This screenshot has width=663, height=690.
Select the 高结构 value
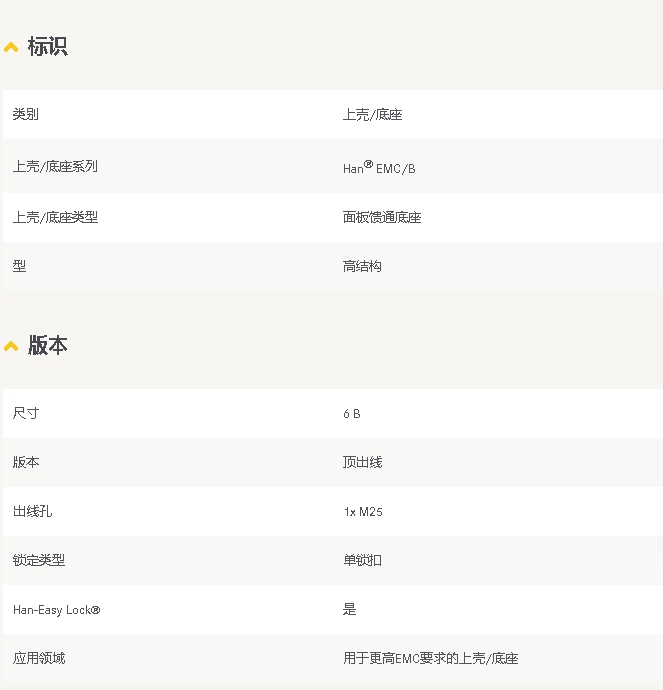point(362,266)
